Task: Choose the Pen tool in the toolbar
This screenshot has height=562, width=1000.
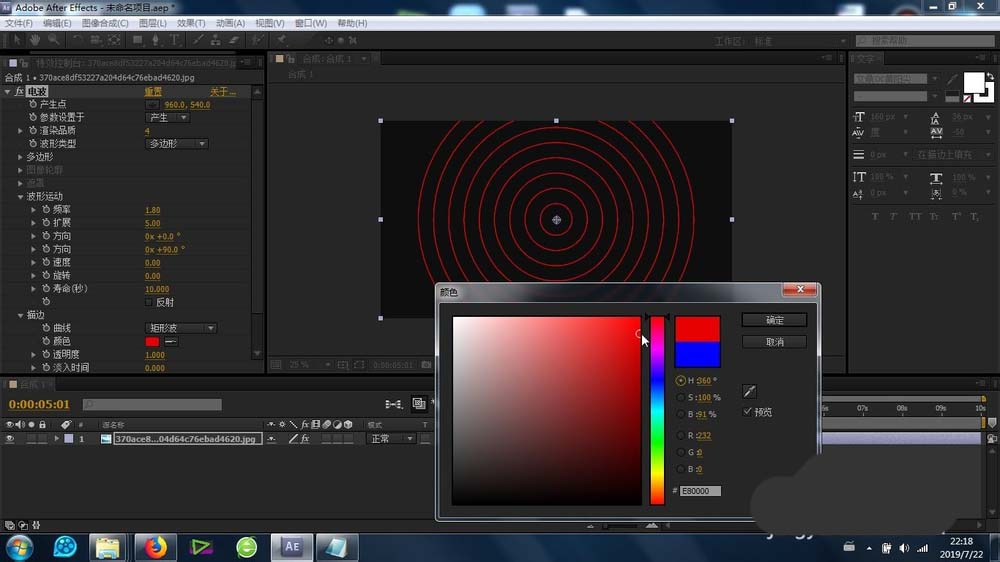Action: (157, 40)
